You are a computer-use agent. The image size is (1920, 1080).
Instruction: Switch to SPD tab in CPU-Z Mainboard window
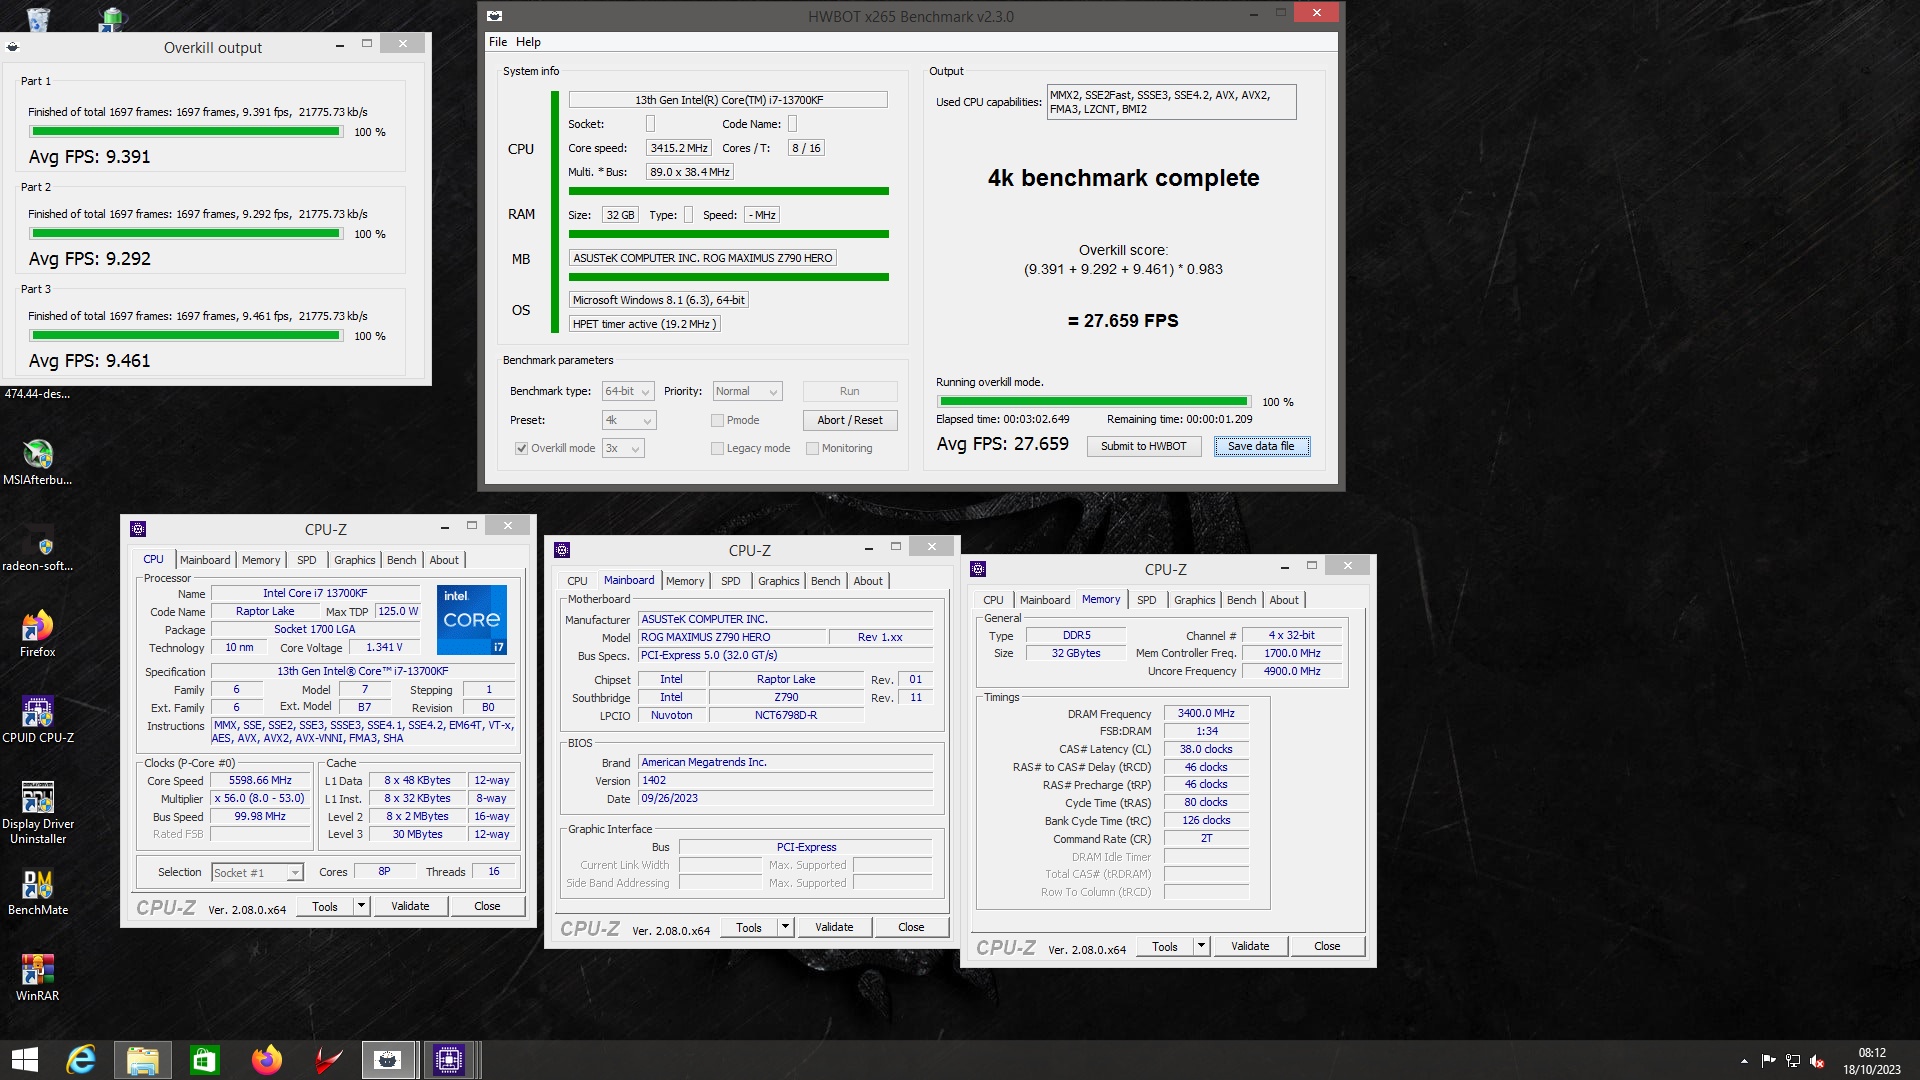click(x=730, y=581)
